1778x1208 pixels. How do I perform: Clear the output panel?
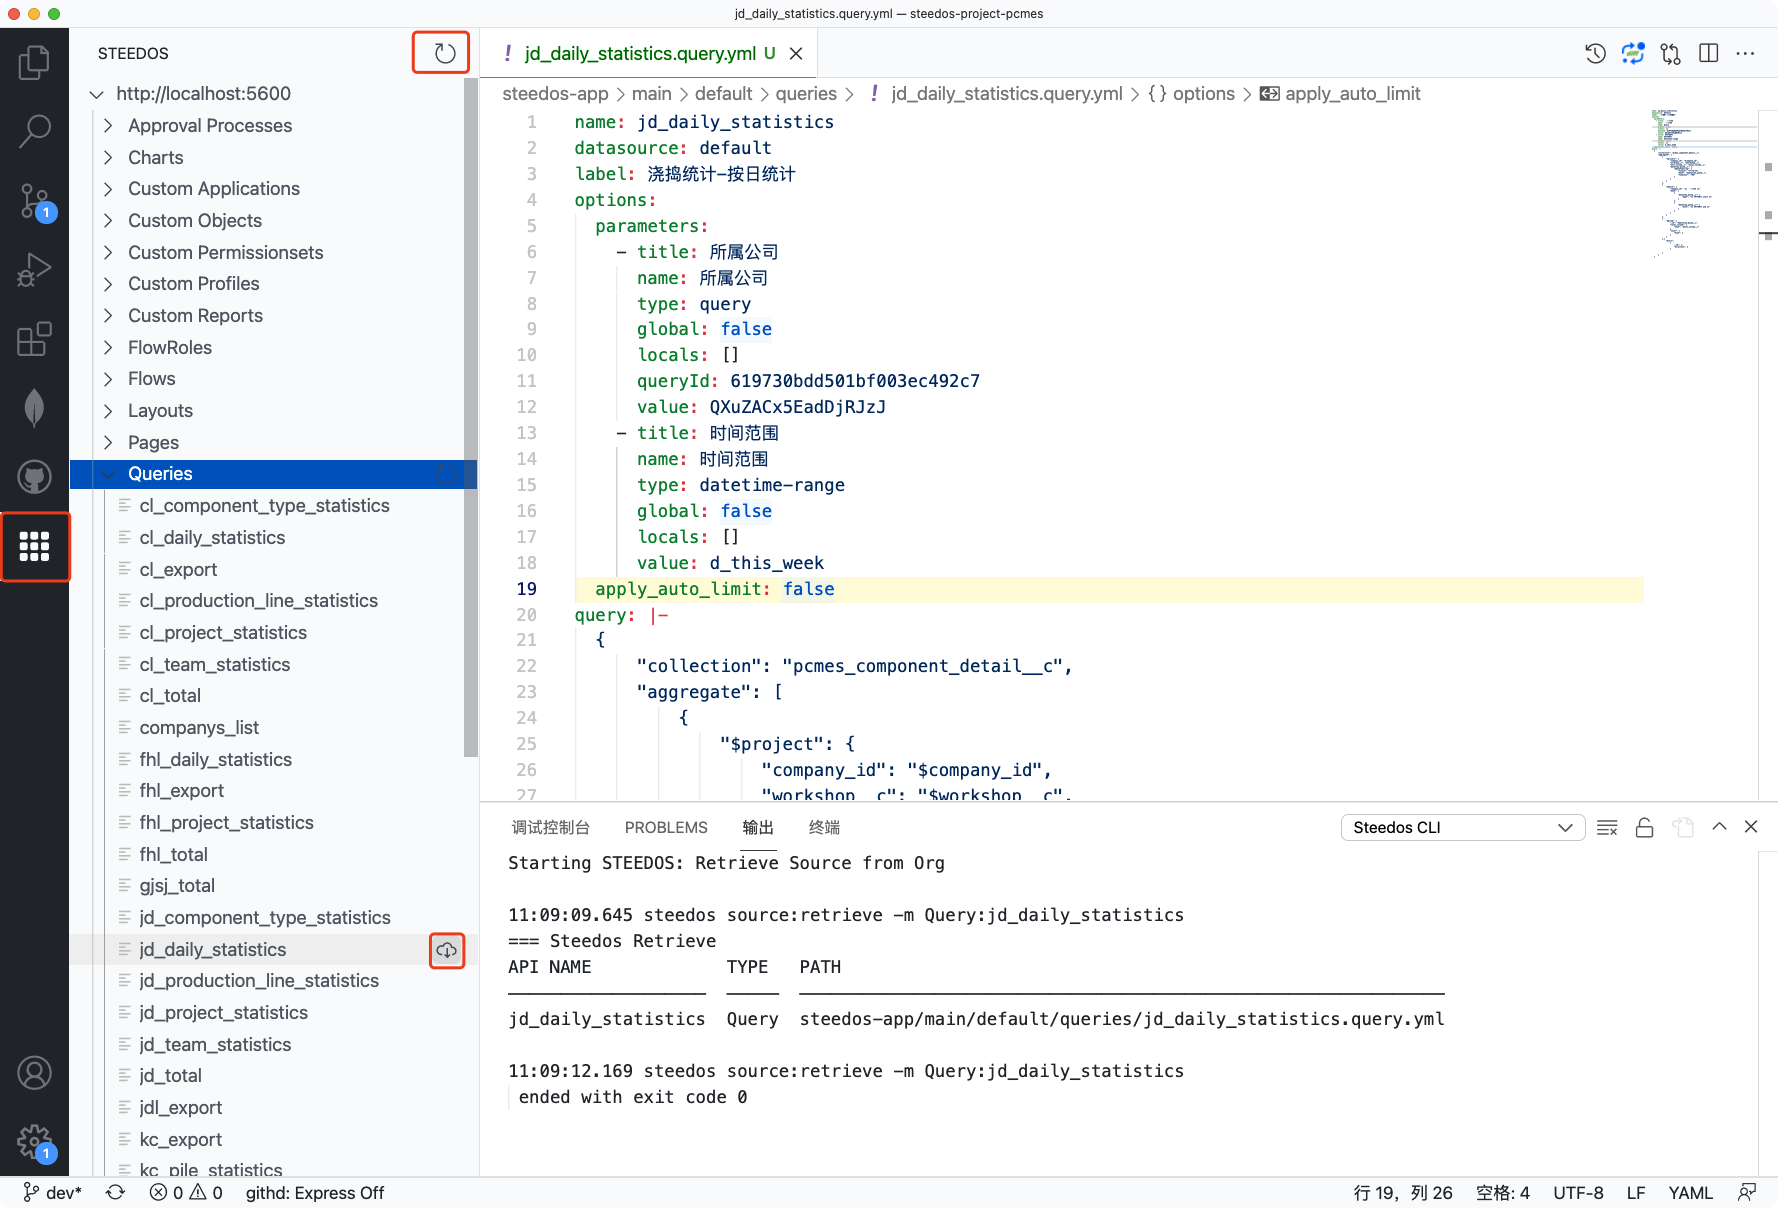pyautogui.click(x=1607, y=827)
